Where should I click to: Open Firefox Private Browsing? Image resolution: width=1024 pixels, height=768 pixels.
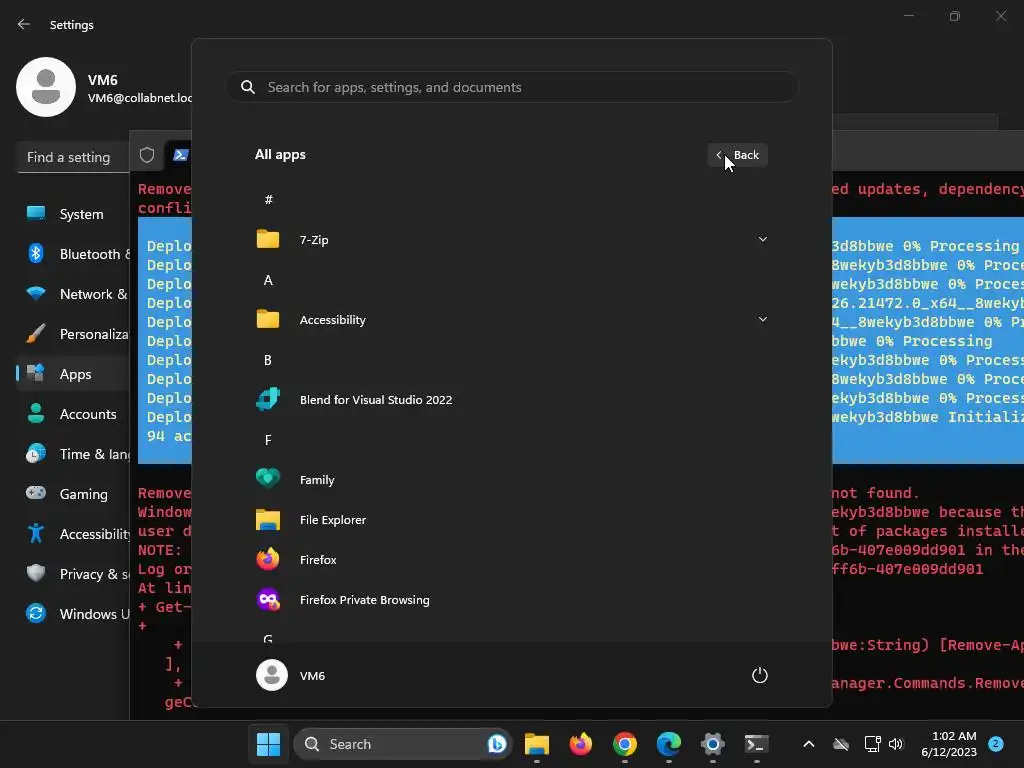[x=511, y=600]
